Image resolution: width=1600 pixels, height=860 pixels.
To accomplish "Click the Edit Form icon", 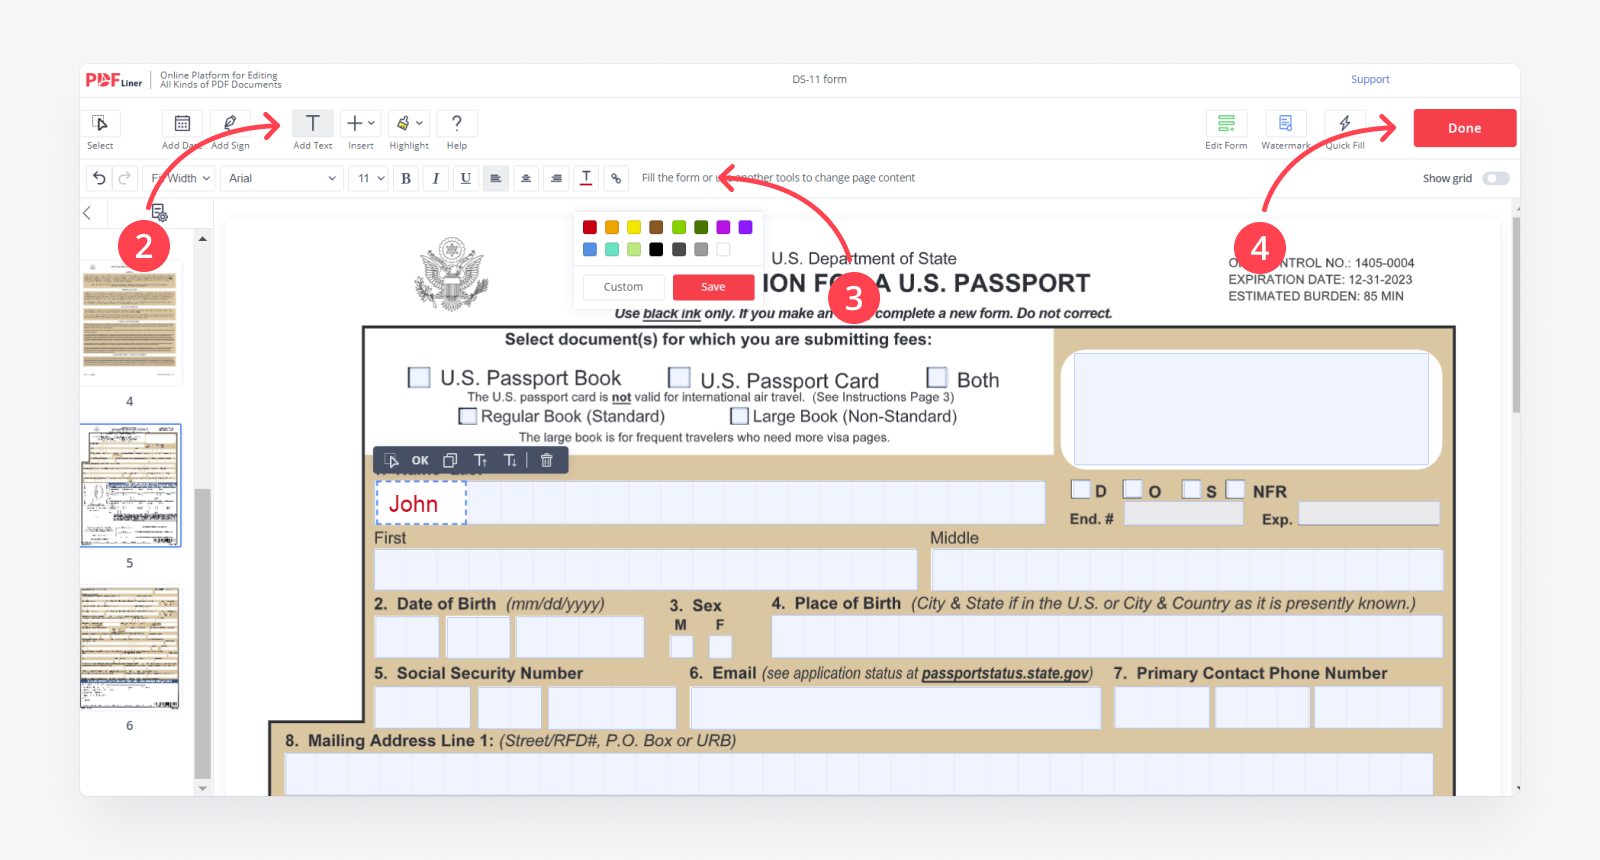I will [1225, 123].
